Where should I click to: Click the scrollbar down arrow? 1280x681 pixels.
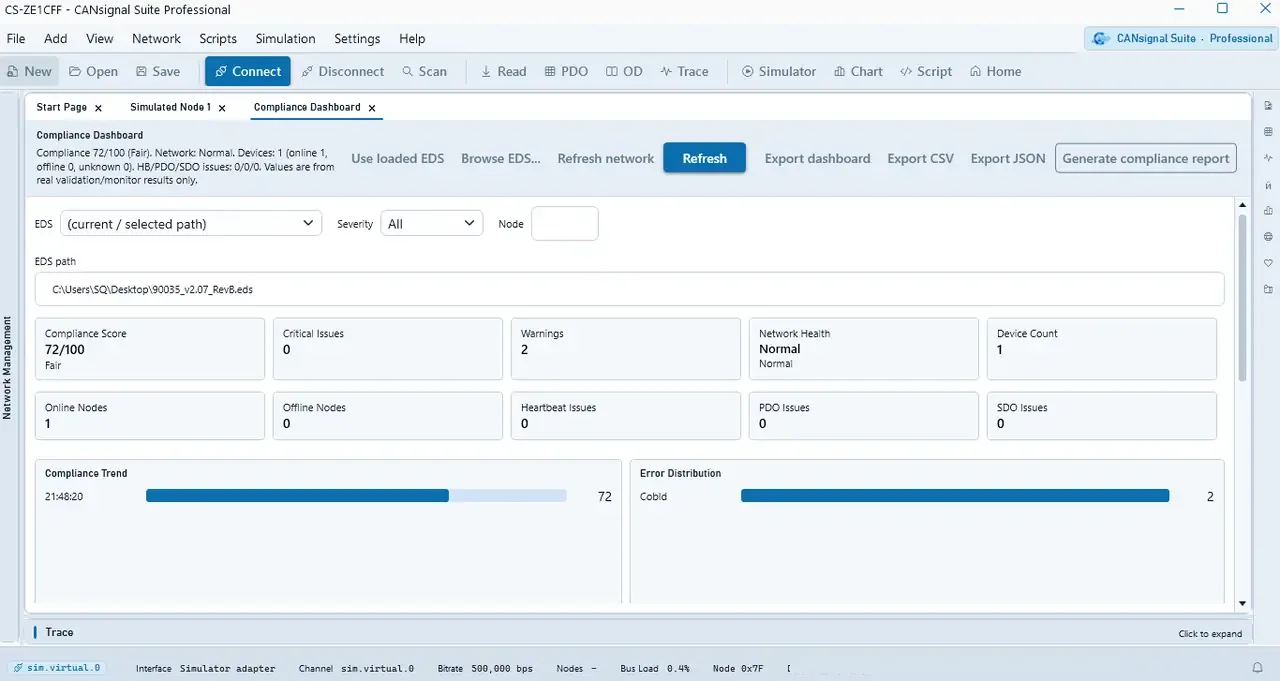pyautogui.click(x=1242, y=603)
